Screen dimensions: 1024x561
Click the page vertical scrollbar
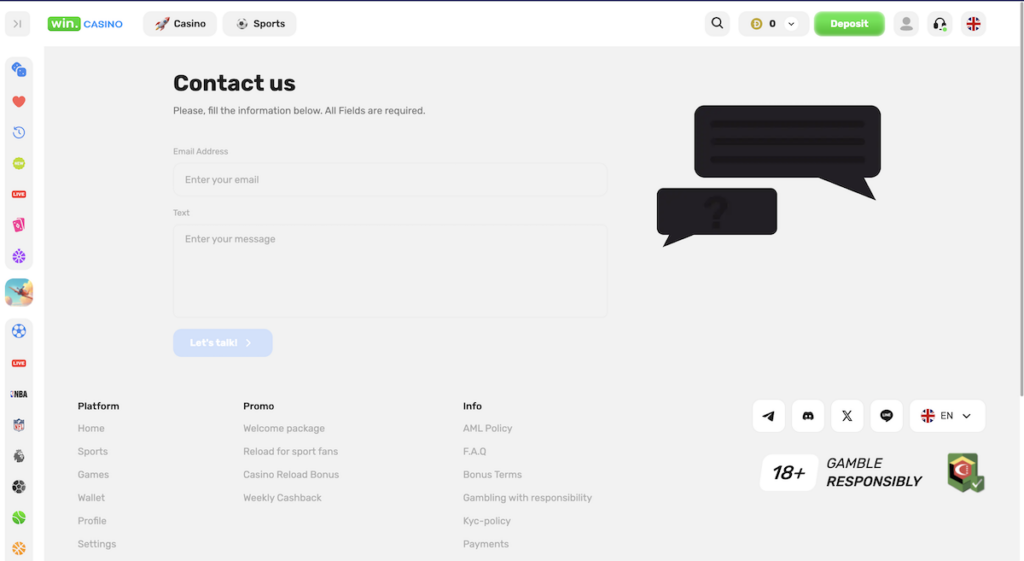coord(1021,199)
